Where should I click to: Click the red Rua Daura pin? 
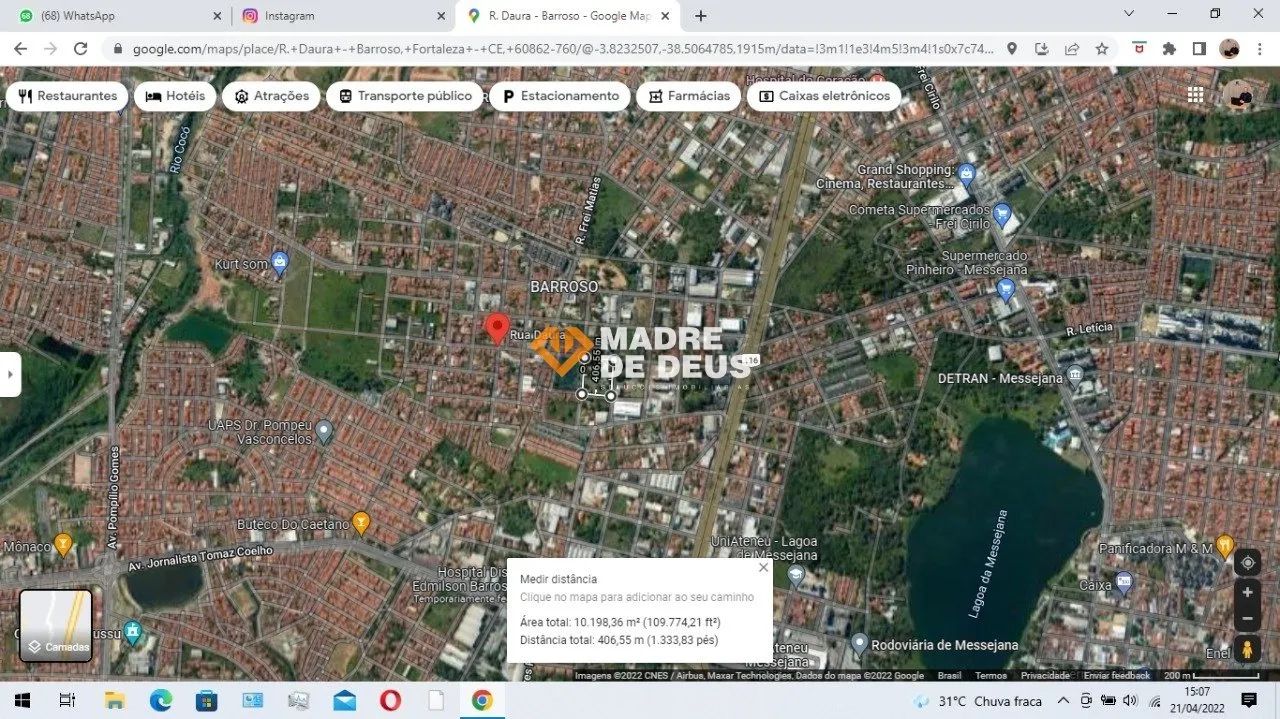[x=497, y=328]
